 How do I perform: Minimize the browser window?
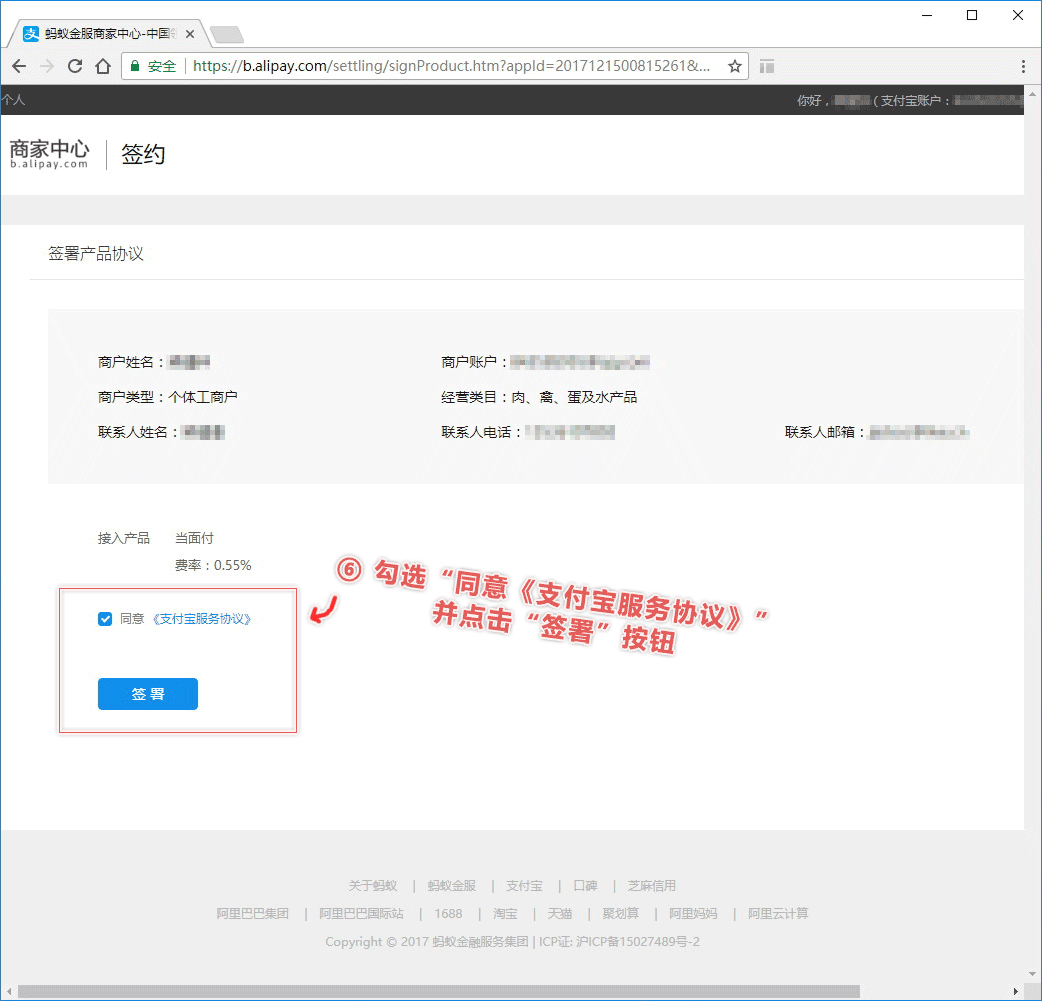927,15
